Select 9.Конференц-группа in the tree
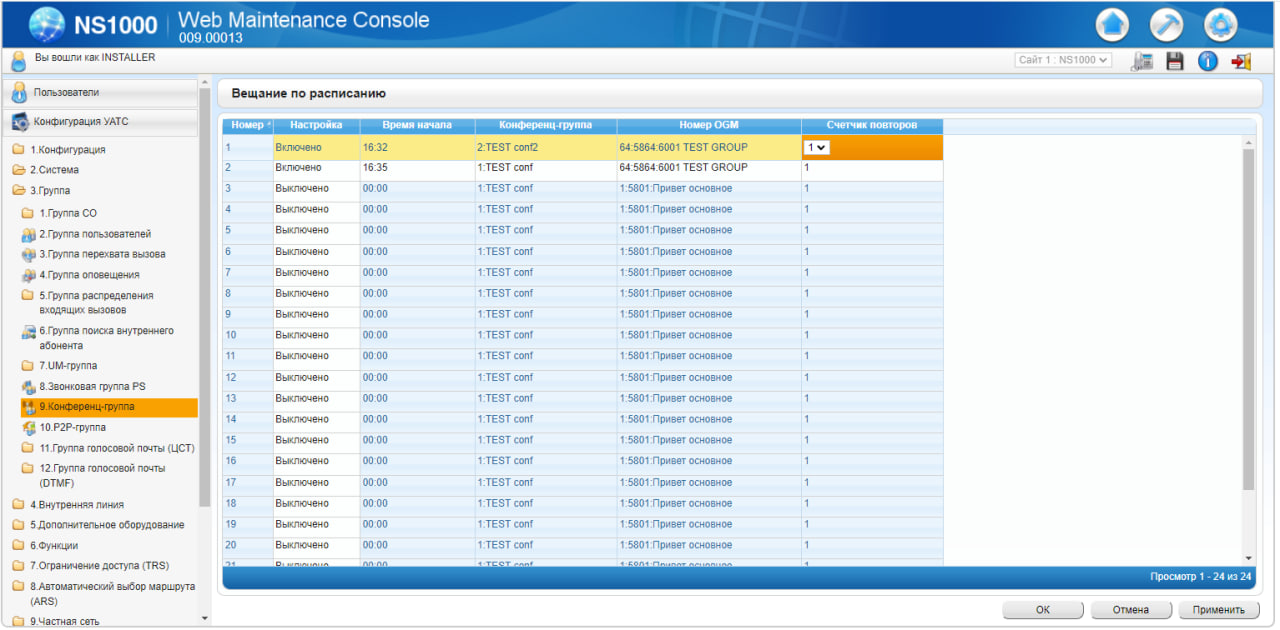Viewport: 1280px width, 630px height. 108,407
